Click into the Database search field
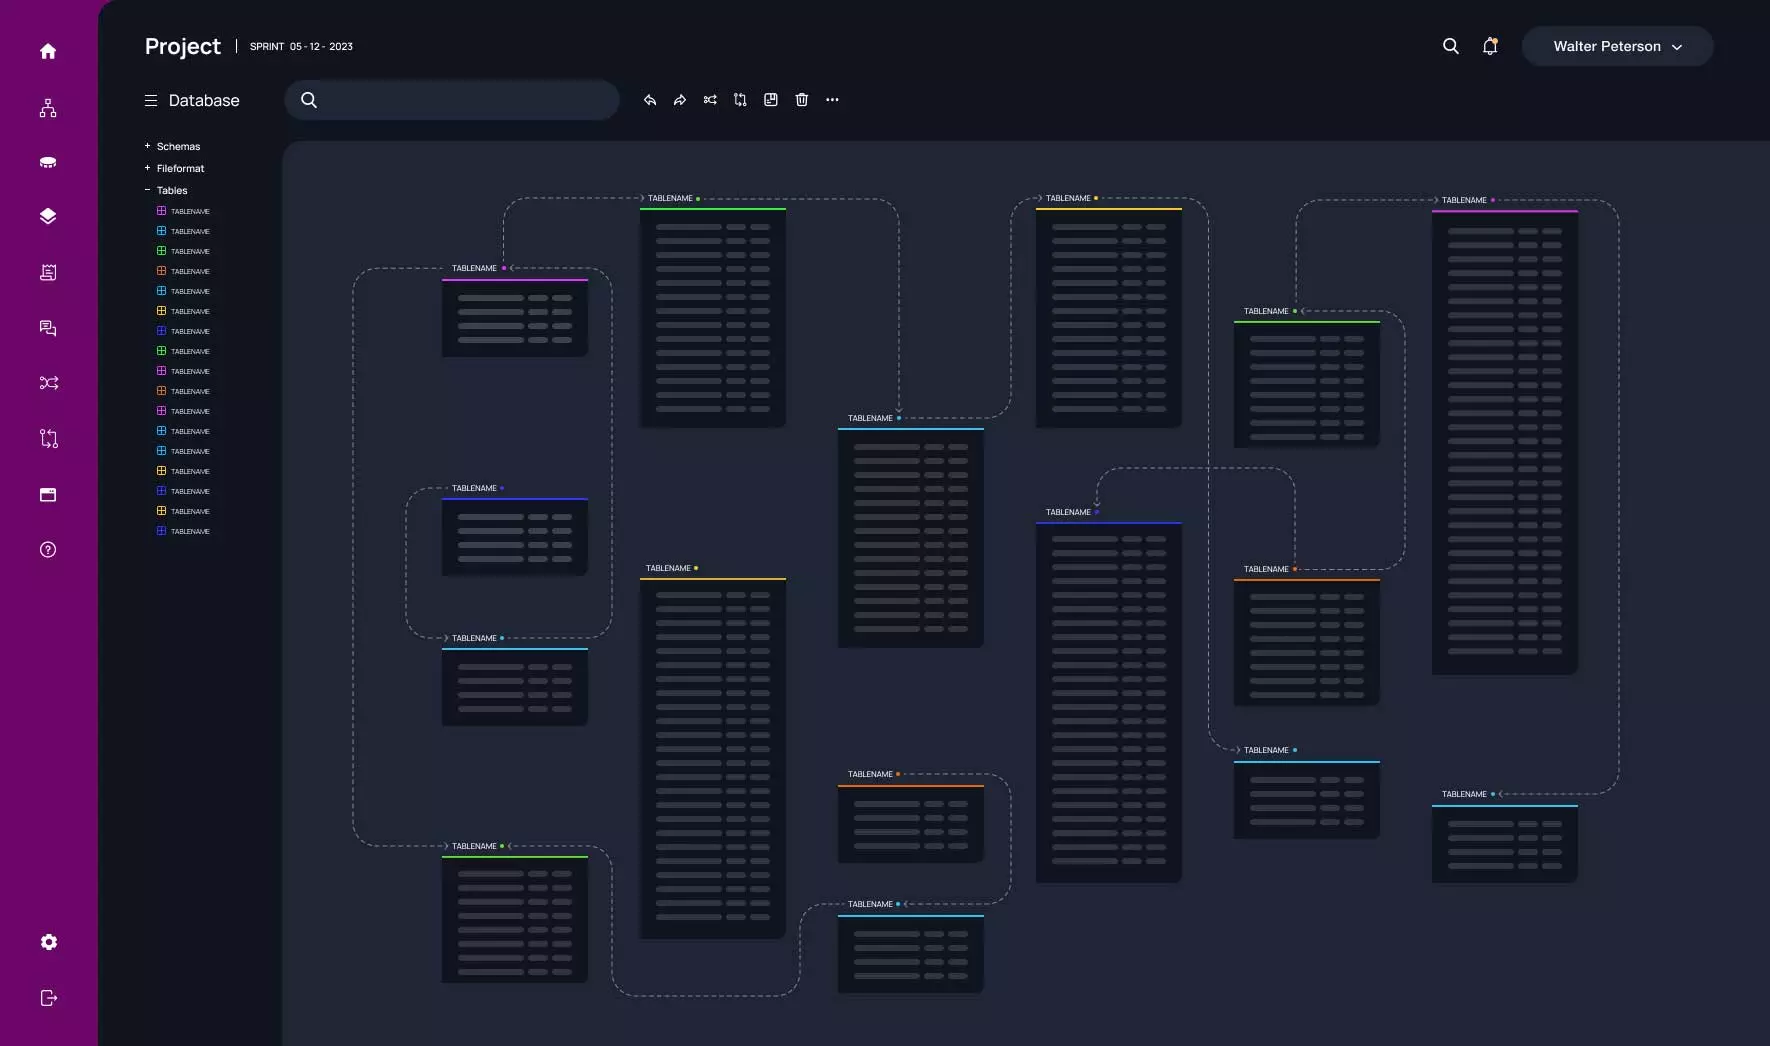Screen dimensions: 1770x1046 coord(452,100)
